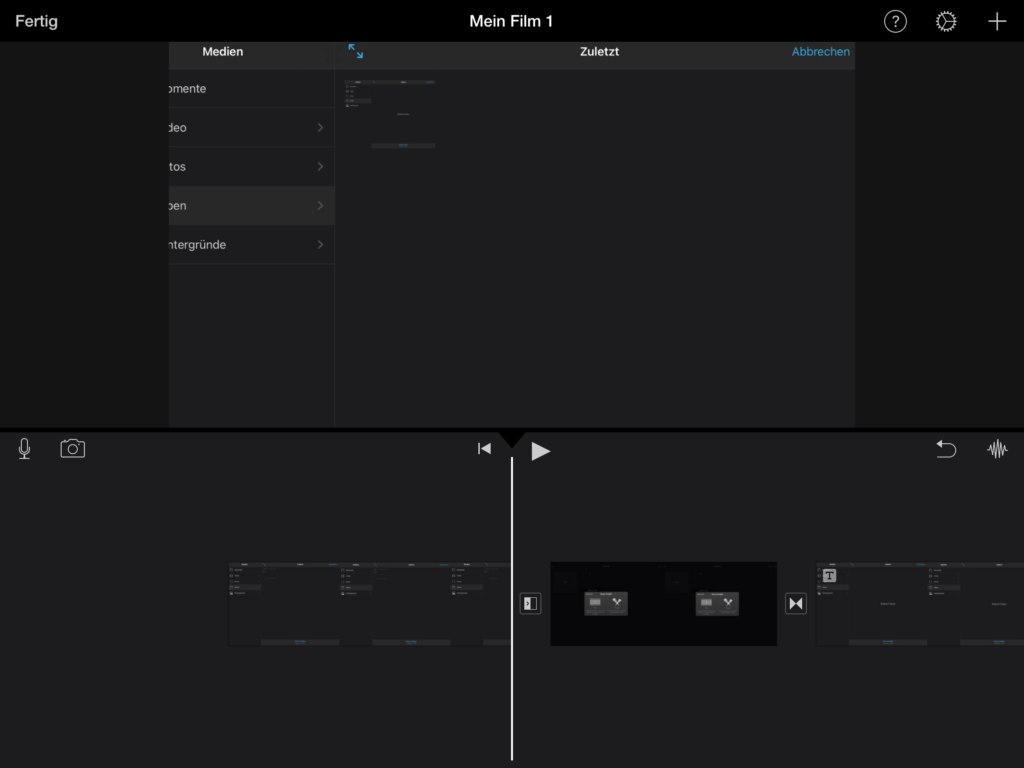Select the title 'T' badge on clip

(829, 575)
